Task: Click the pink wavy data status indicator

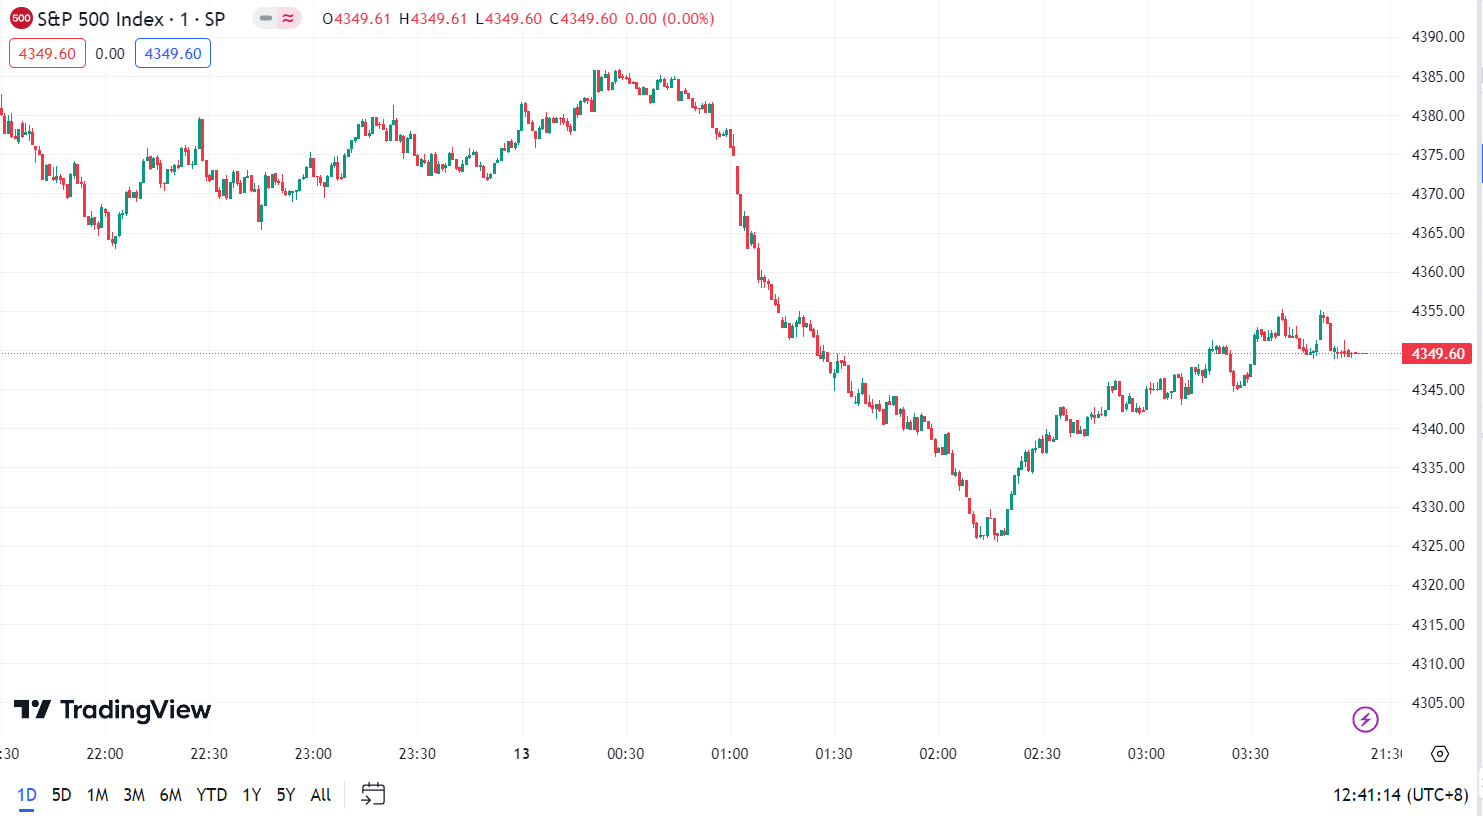Action: [x=288, y=18]
